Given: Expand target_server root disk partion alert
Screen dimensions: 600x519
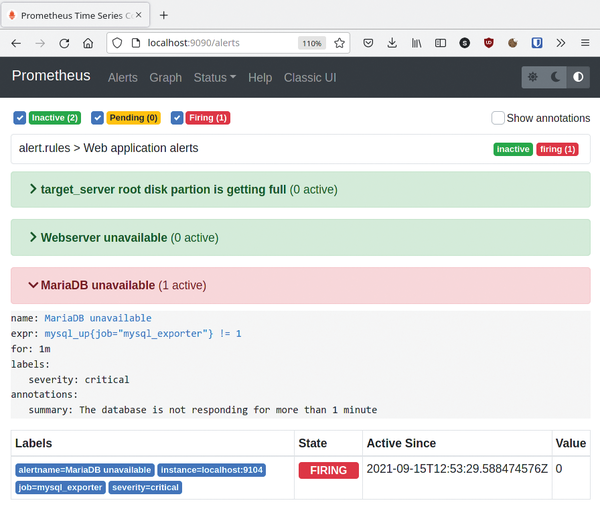Looking at the screenshot, I should click(300, 190).
